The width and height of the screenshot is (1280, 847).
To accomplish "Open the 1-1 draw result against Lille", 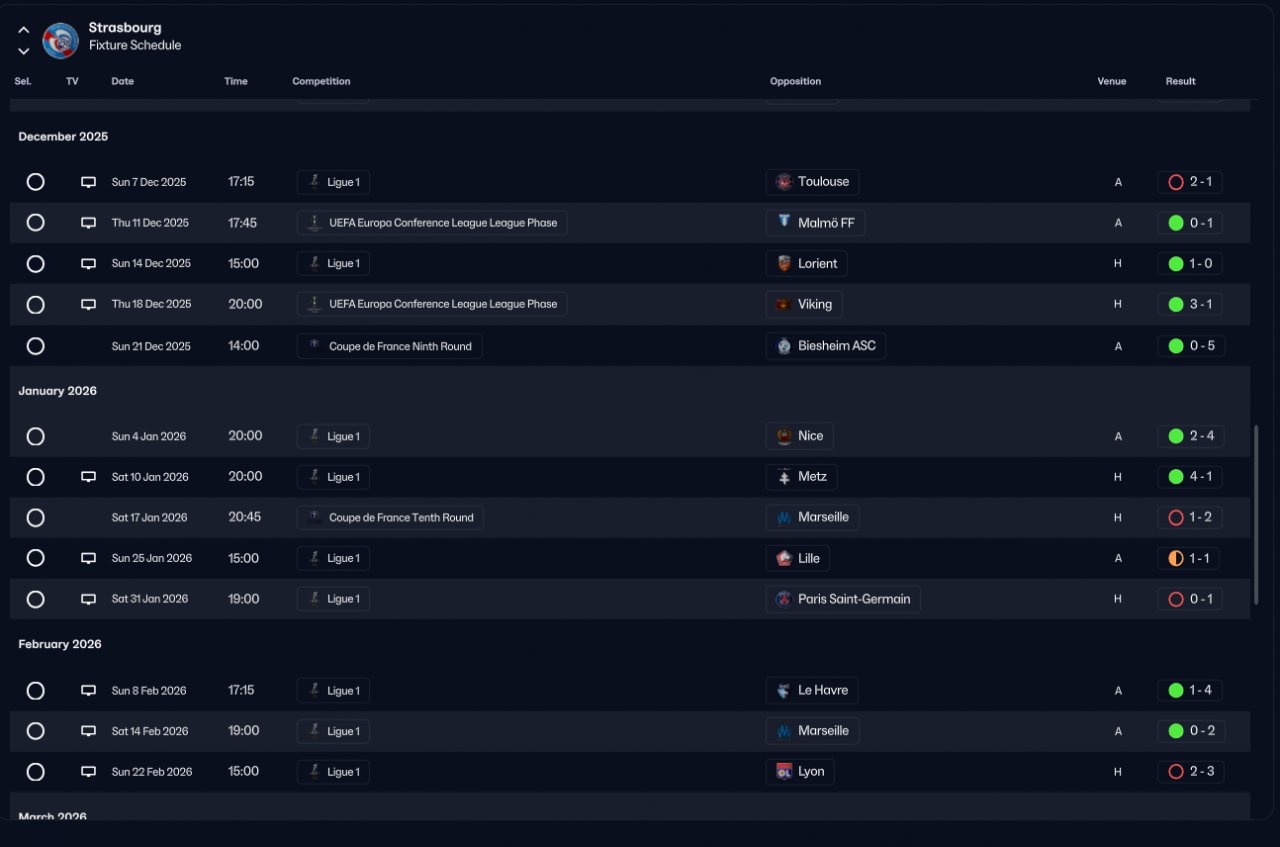I will 1190,558.
